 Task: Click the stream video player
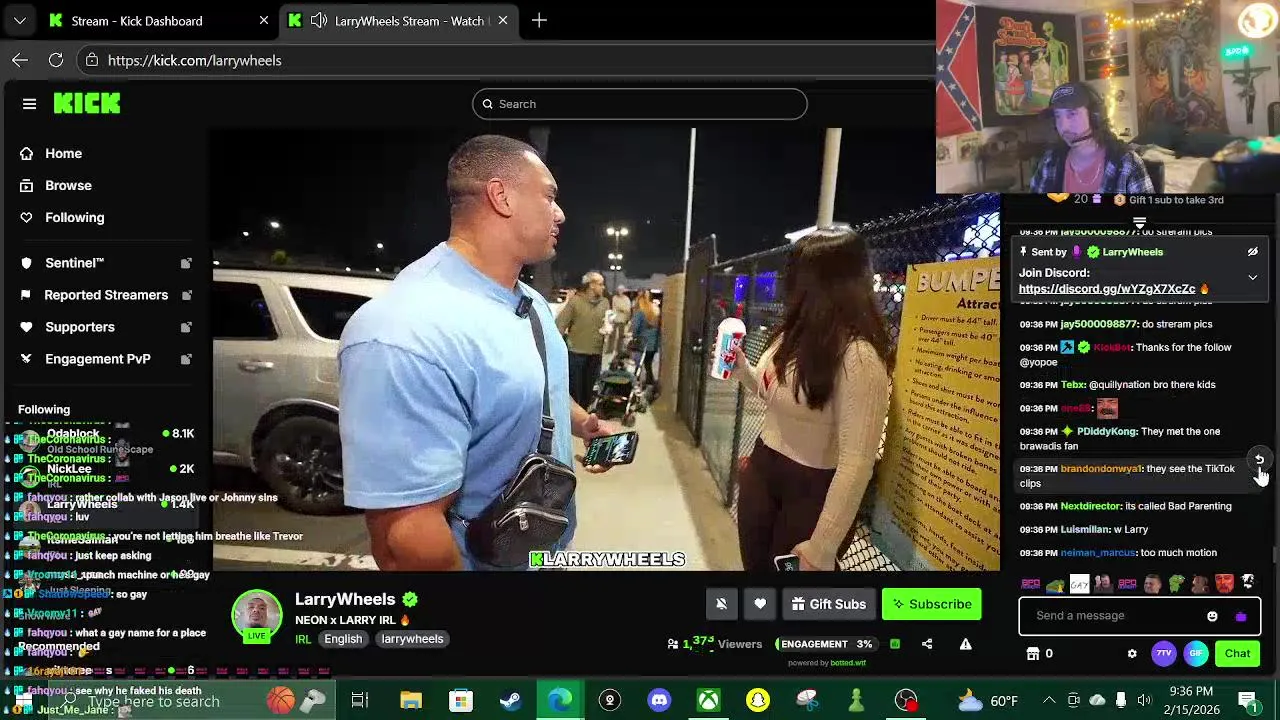(605, 349)
